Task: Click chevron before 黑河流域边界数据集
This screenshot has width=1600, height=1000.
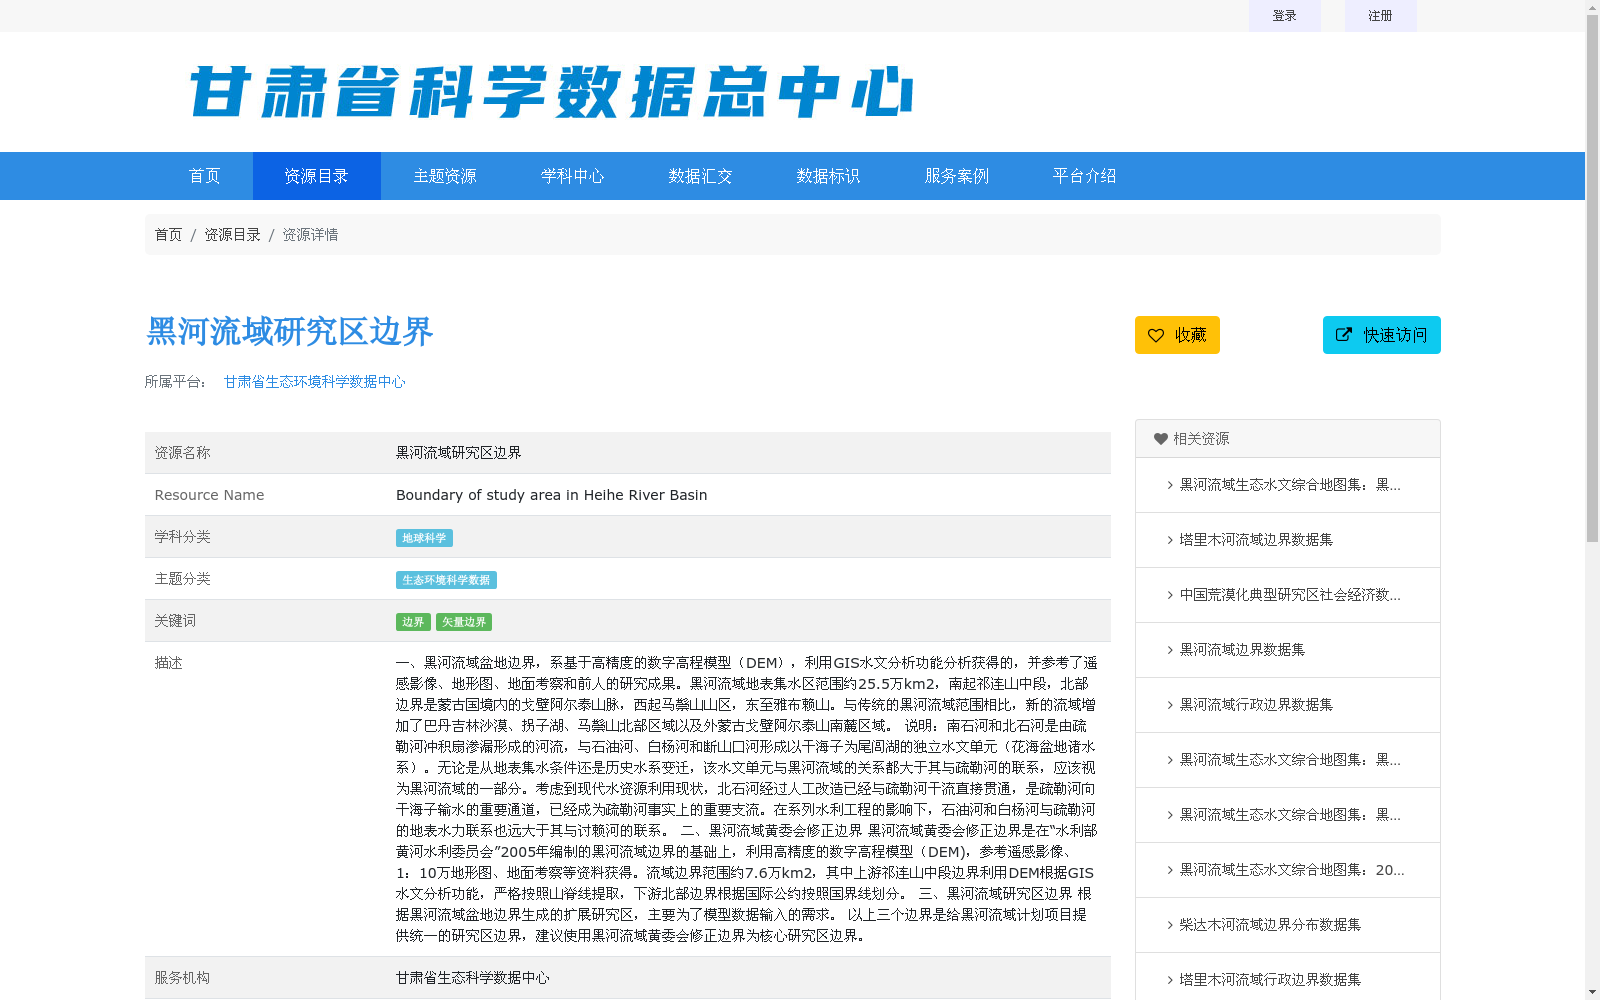Action: (x=1170, y=650)
